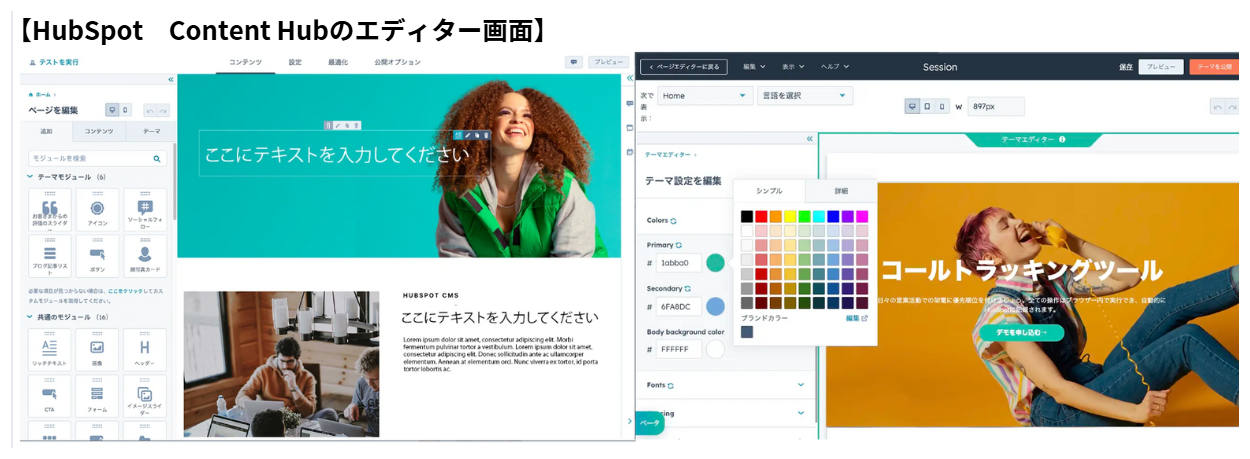Redo in the theme editor toolbar
This screenshot has height=459, width=1250.
[x=1232, y=106]
